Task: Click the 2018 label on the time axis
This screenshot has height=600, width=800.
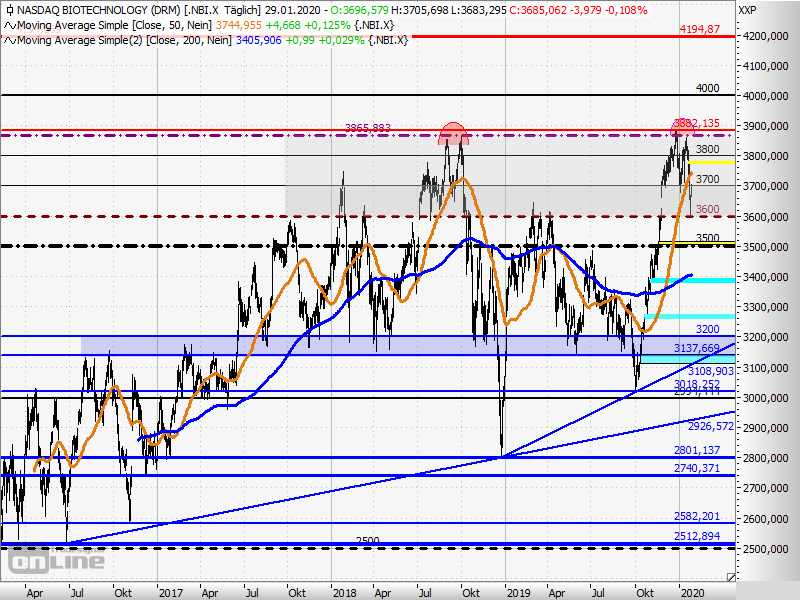Action: point(344,593)
